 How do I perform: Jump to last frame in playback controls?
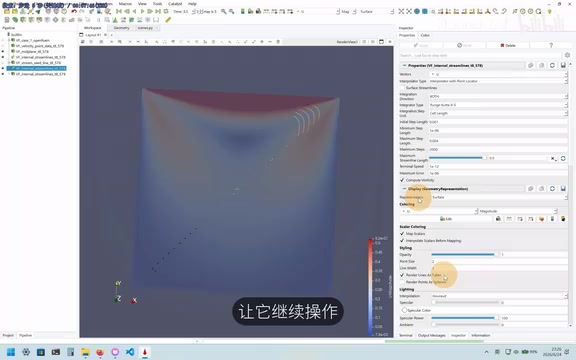click(158, 11)
